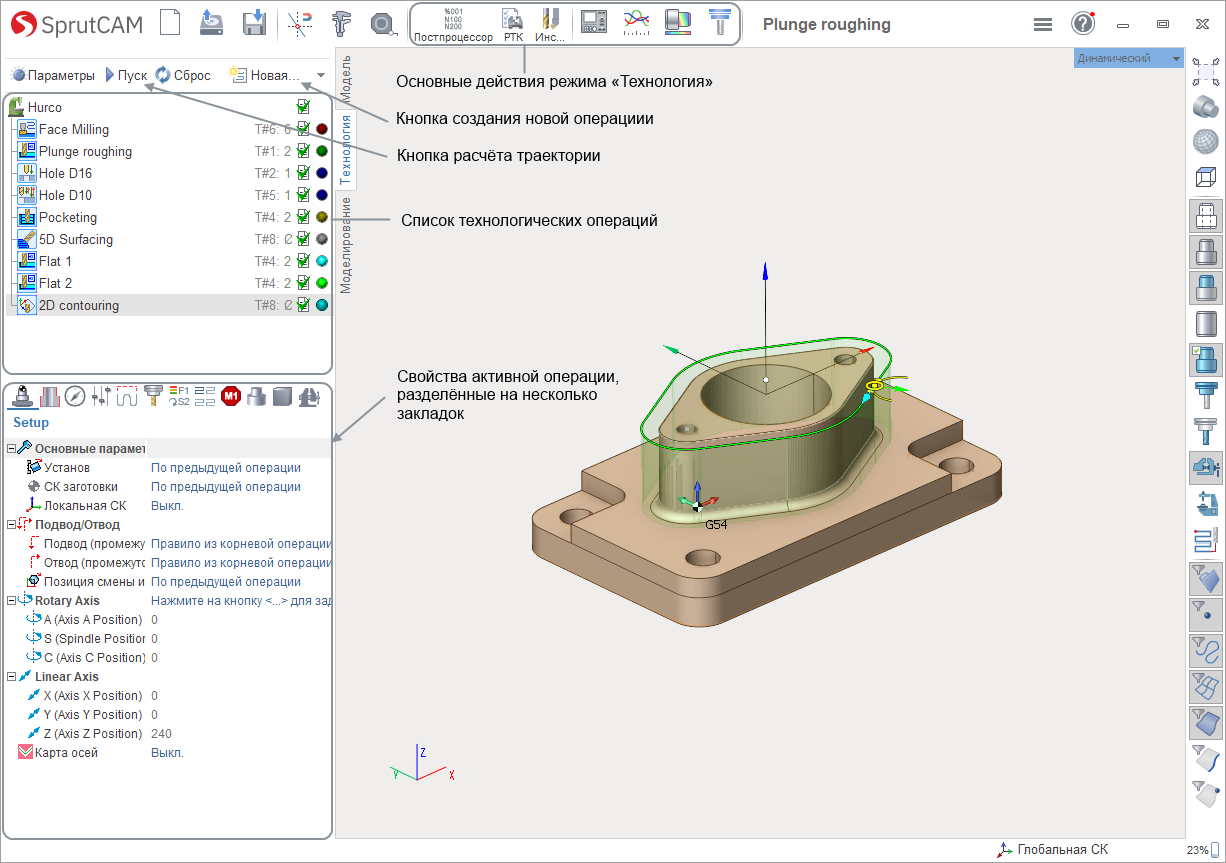Open project using the disk load icon
Image resolution: width=1226 pixels, height=863 pixels.
(x=211, y=23)
